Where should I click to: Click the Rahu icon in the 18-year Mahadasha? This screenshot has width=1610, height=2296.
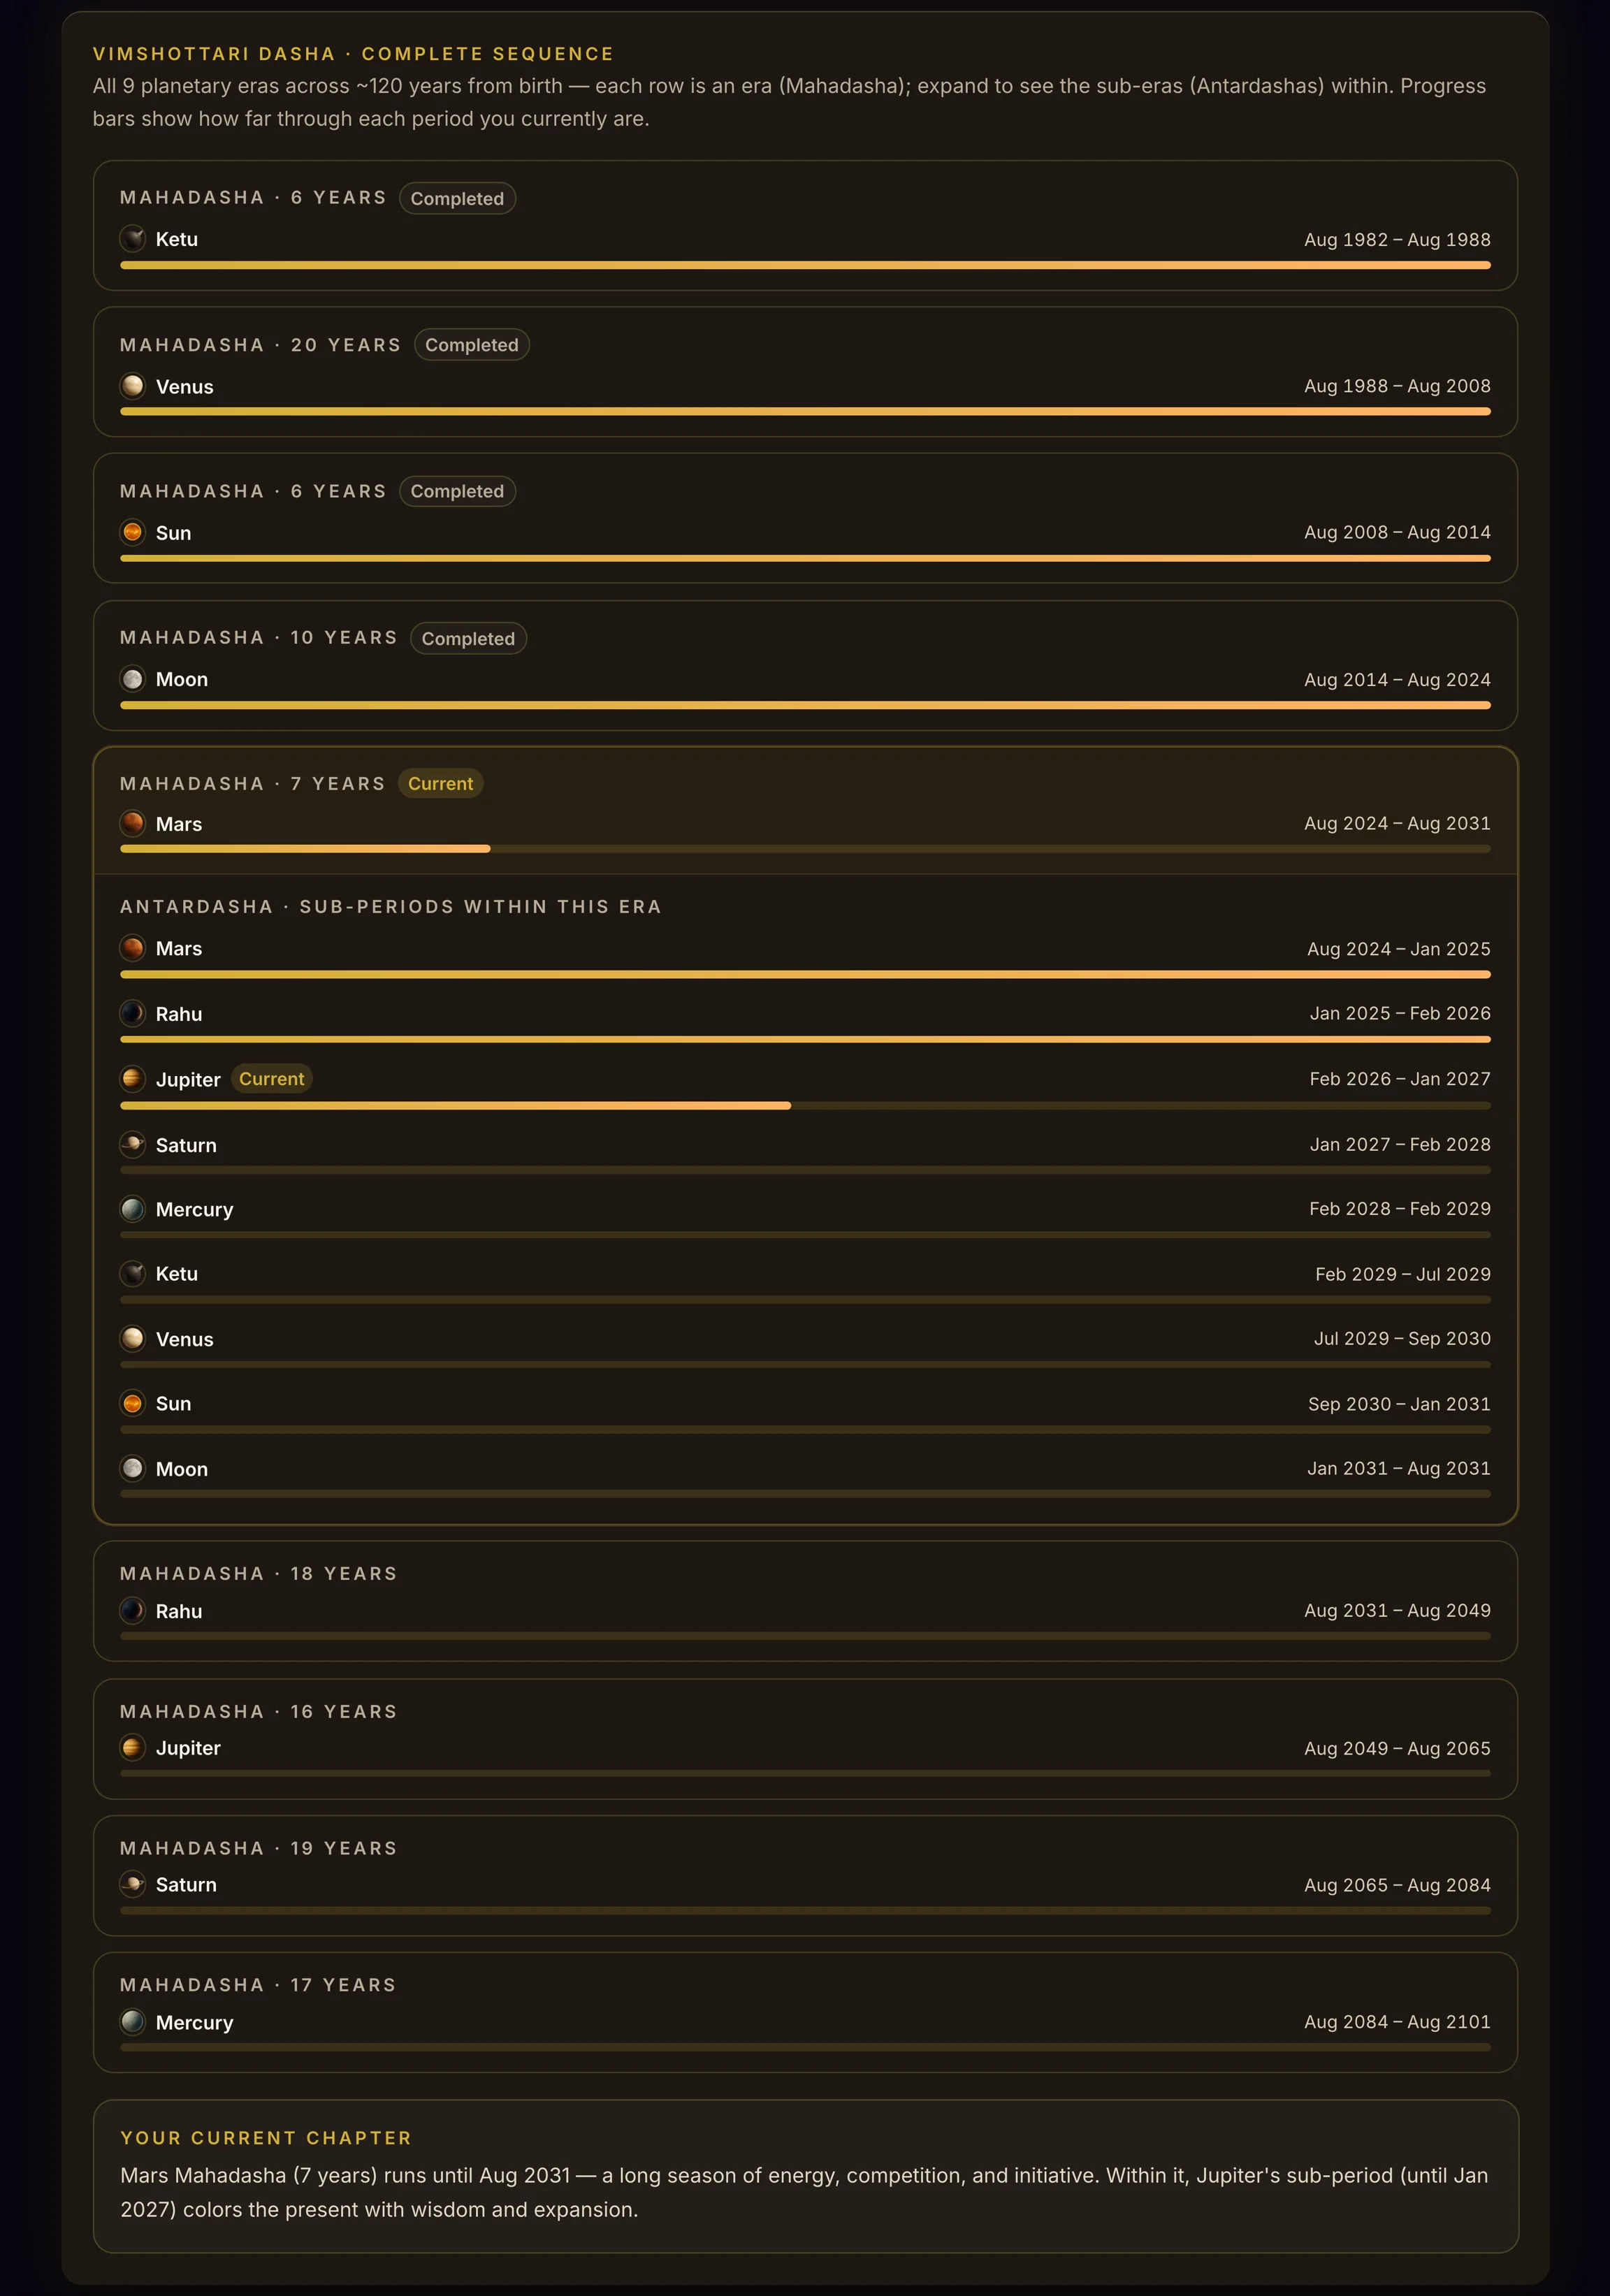[x=132, y=1610]
